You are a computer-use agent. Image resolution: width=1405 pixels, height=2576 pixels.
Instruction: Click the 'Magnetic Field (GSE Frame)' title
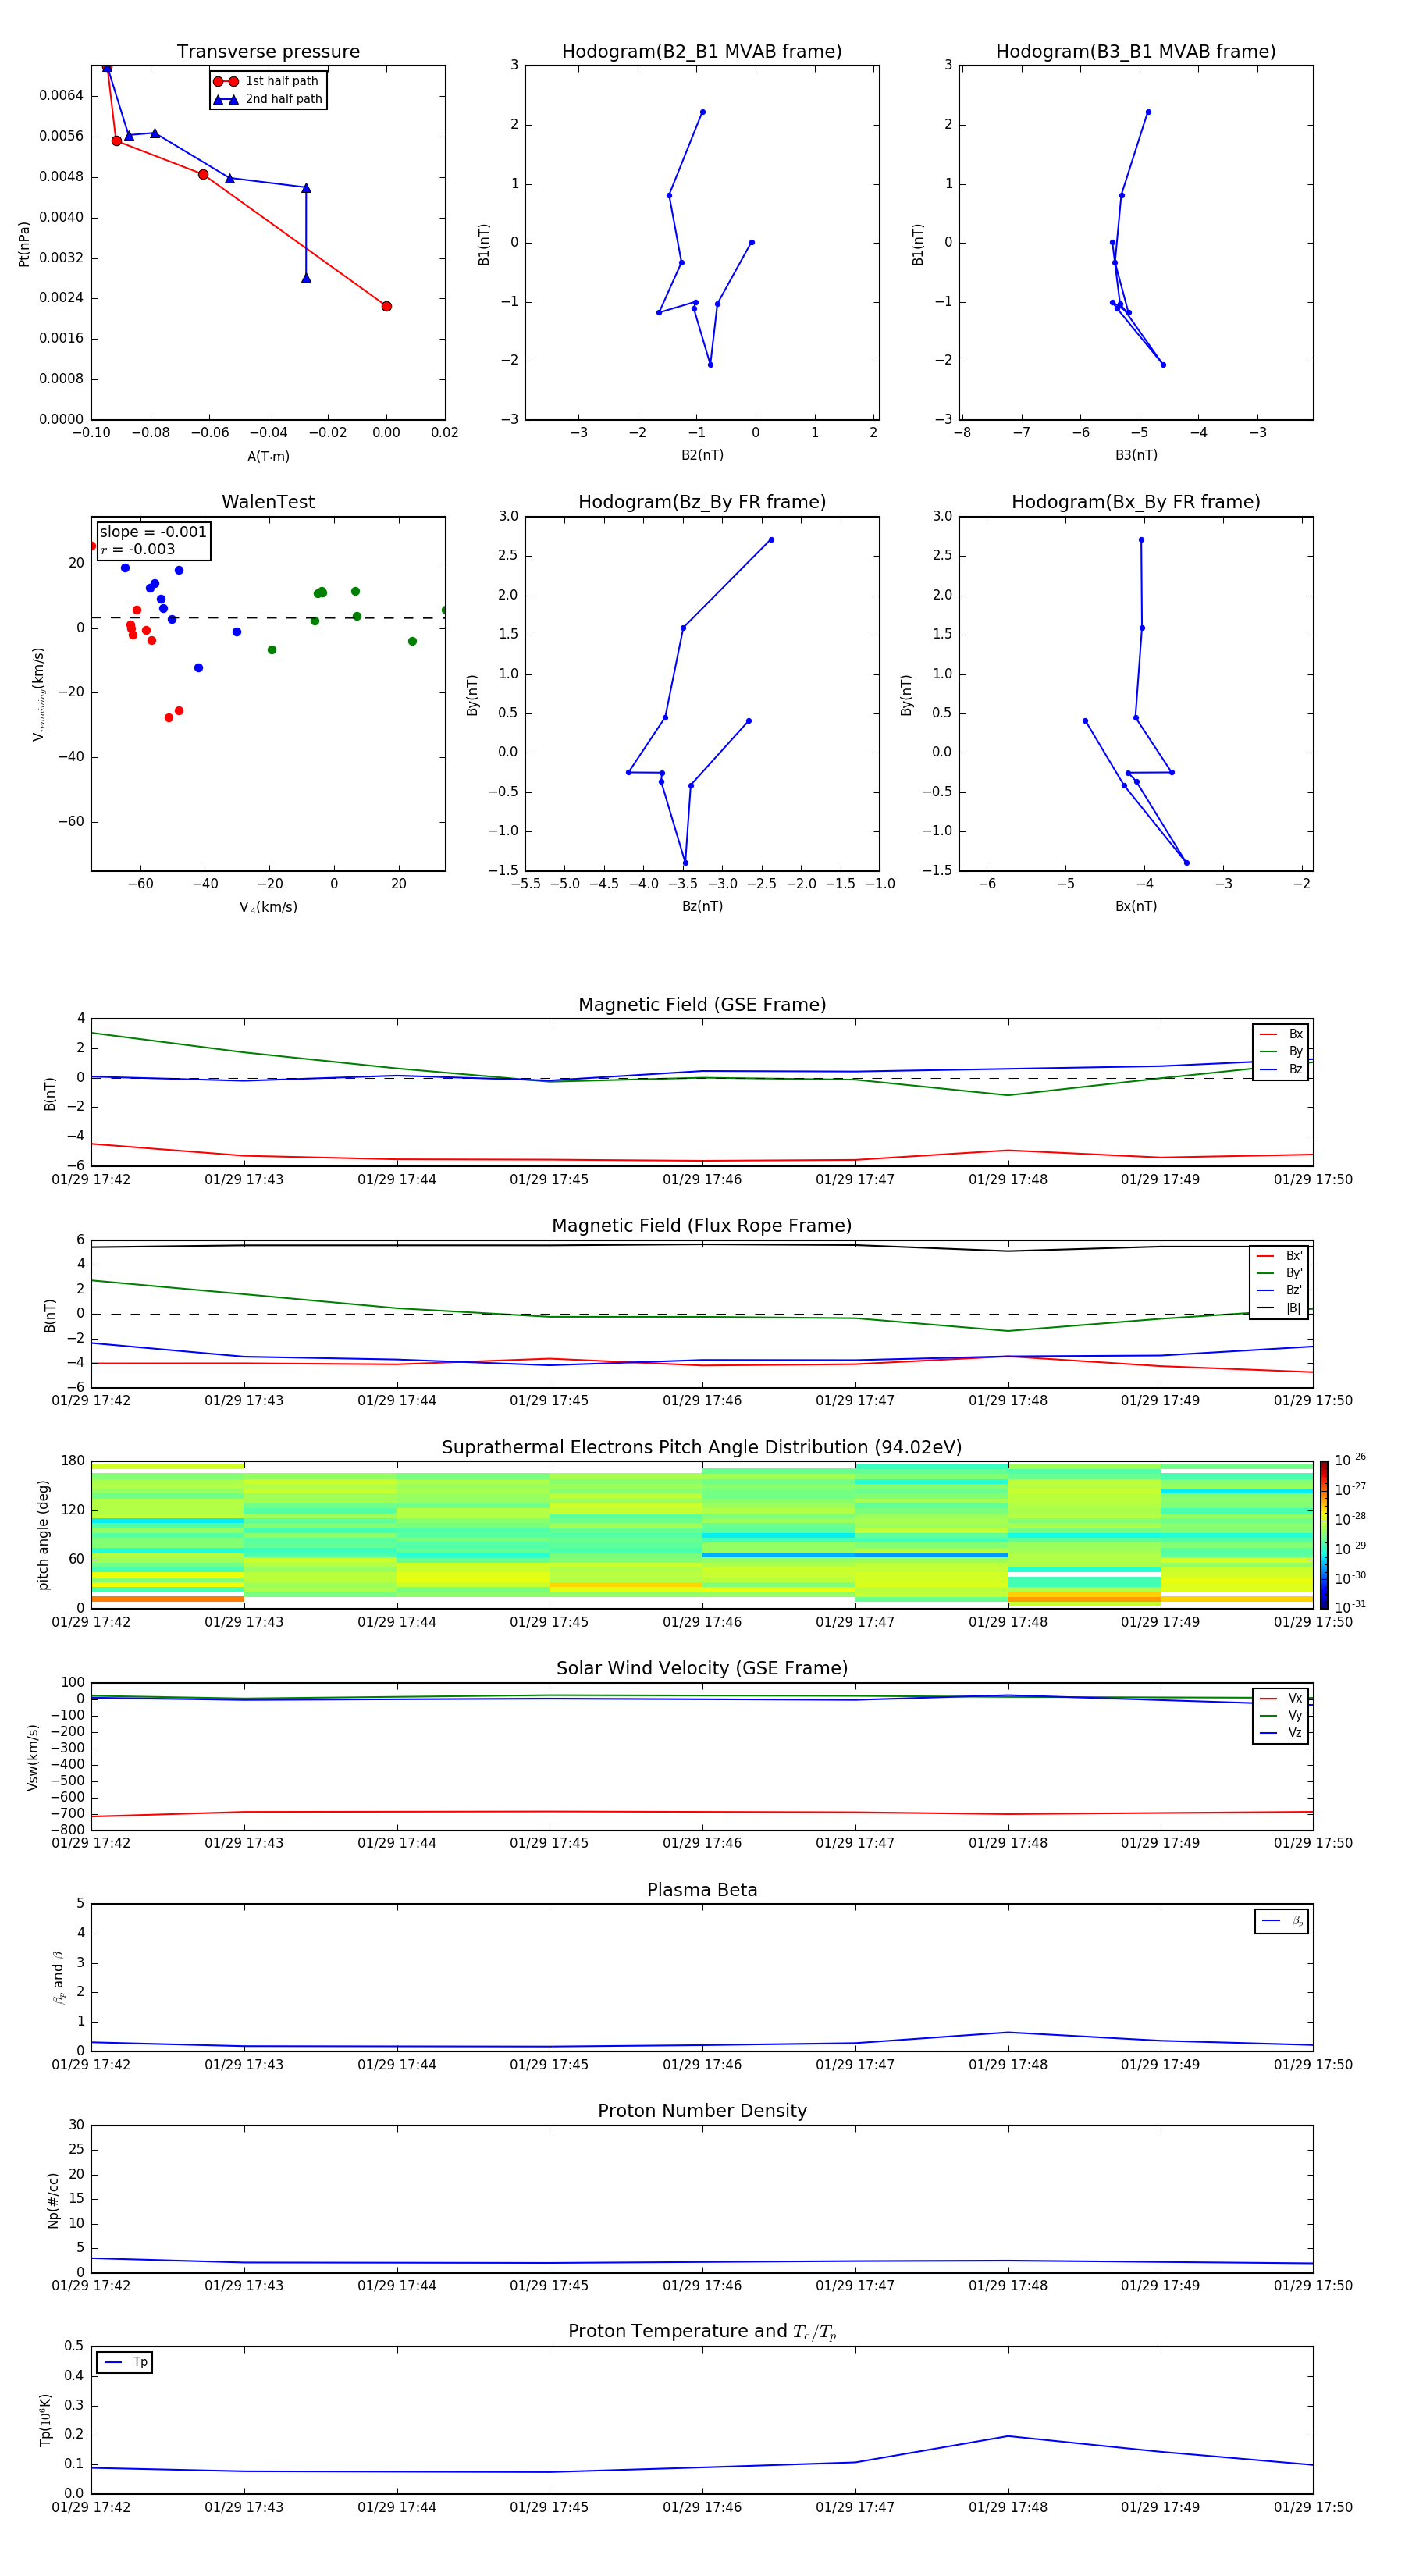702,1004
